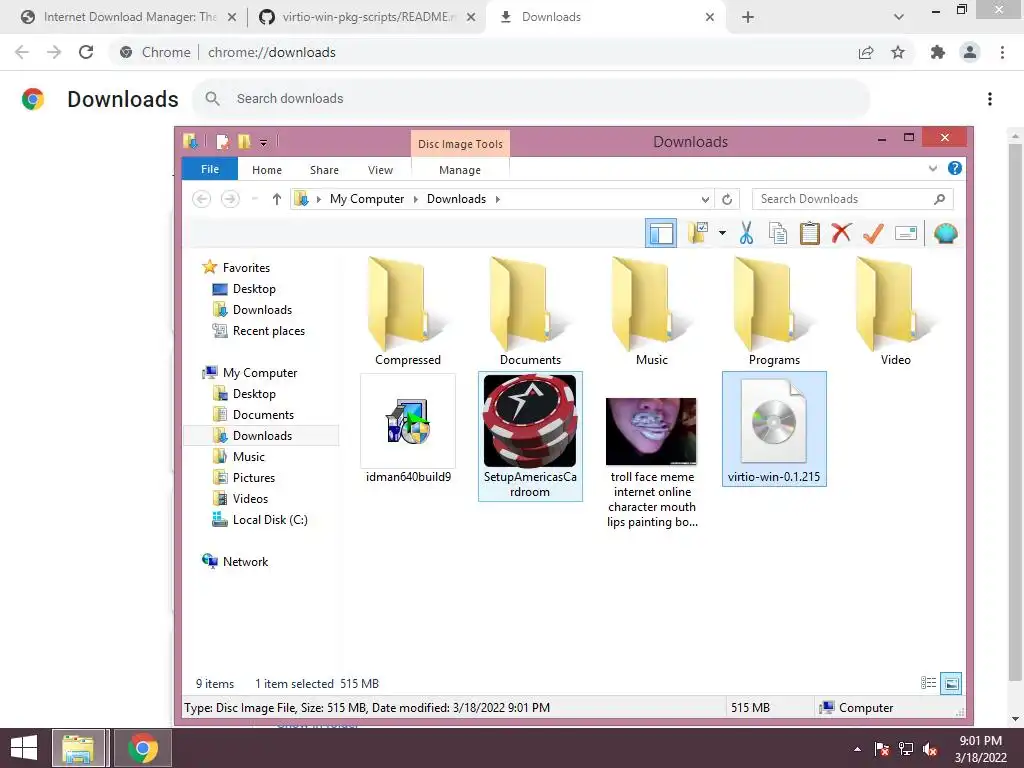
Task: Select the Music folder in file list
Action: tap(652, 312)
